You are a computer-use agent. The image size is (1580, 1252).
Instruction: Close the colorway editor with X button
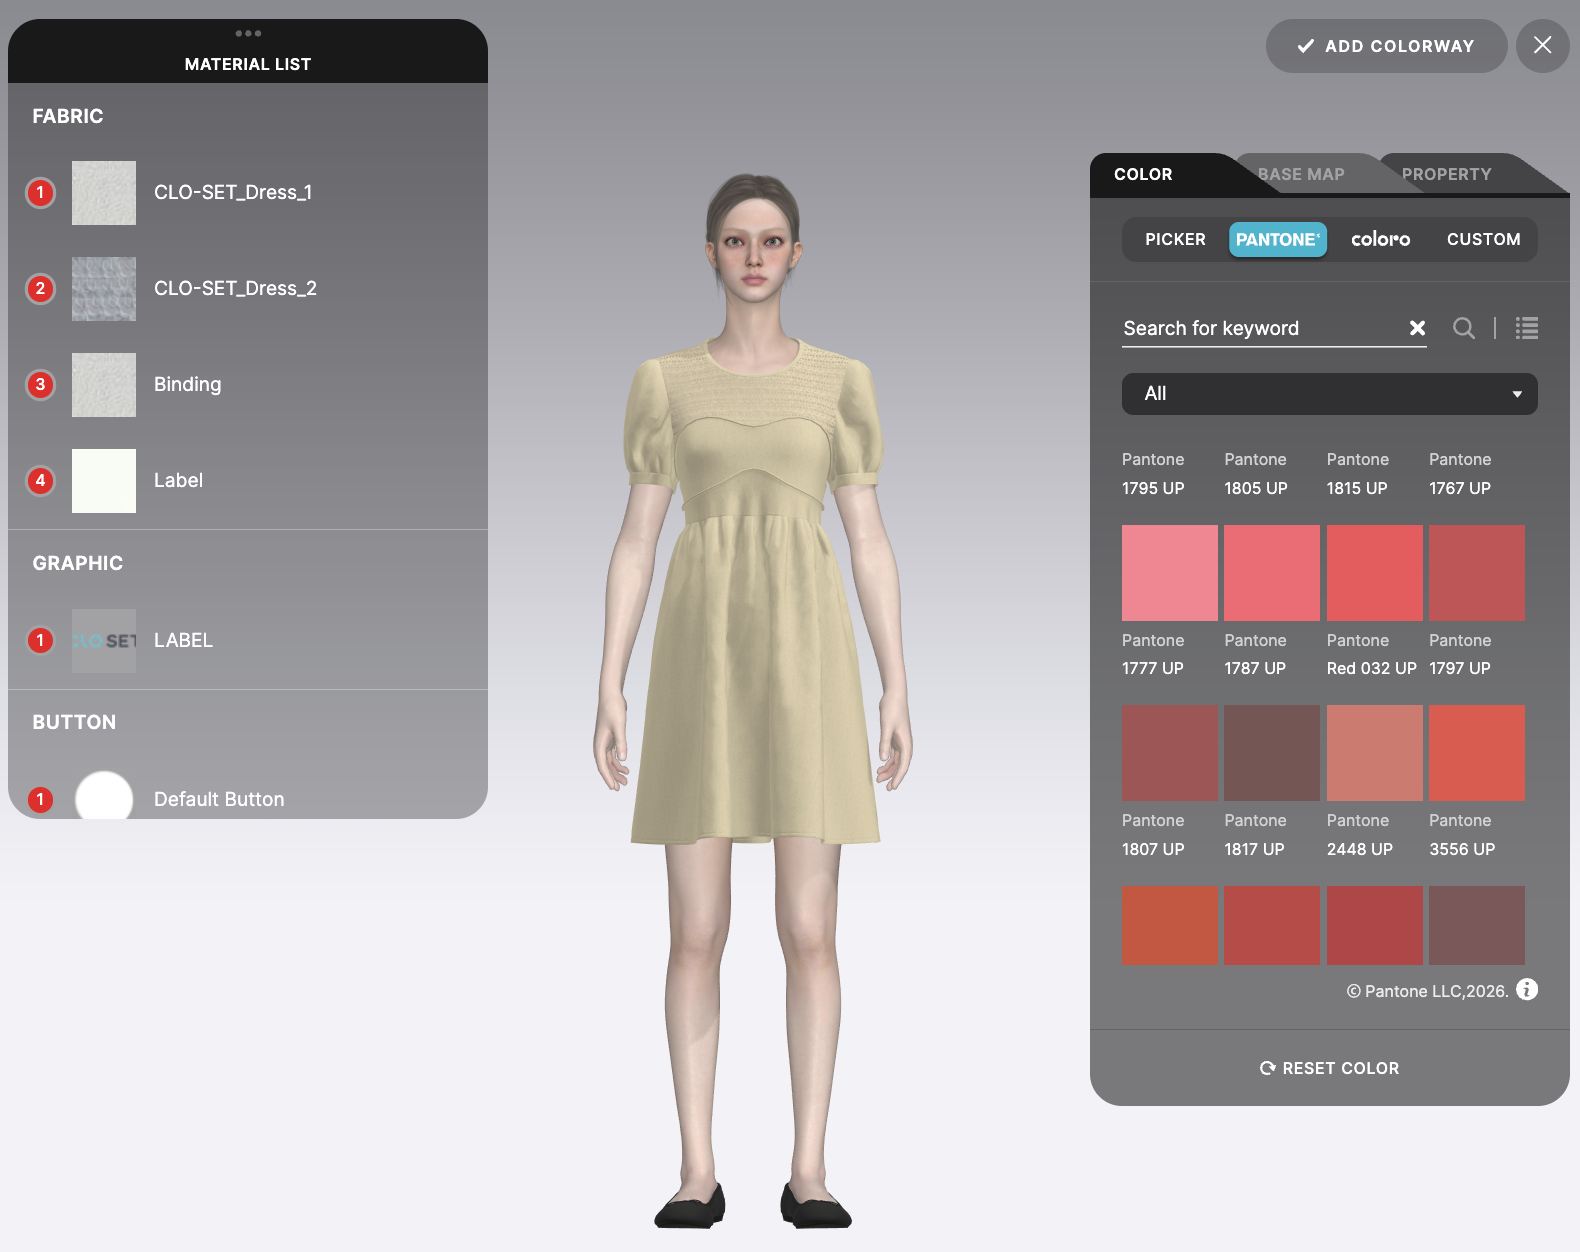[x=1543, y=46]
